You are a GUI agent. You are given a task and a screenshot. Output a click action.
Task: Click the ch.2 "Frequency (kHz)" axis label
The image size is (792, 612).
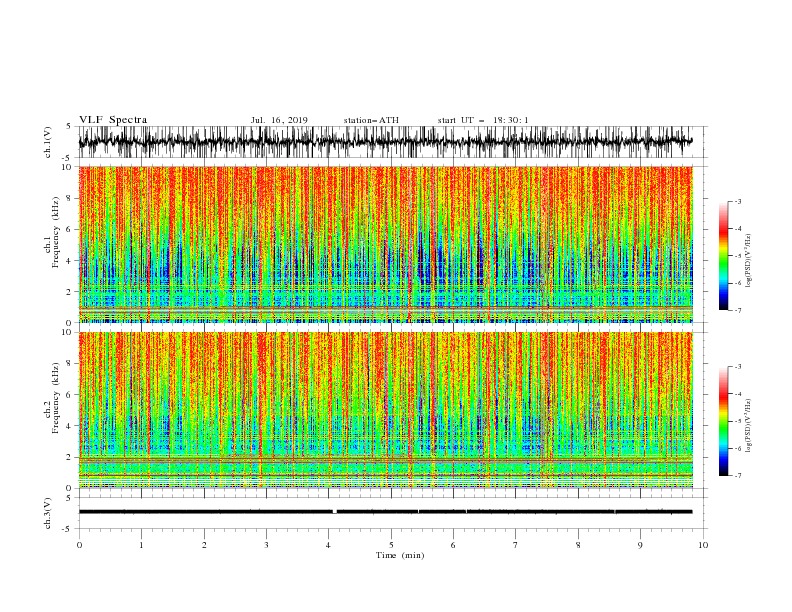[x=56, y=398]
